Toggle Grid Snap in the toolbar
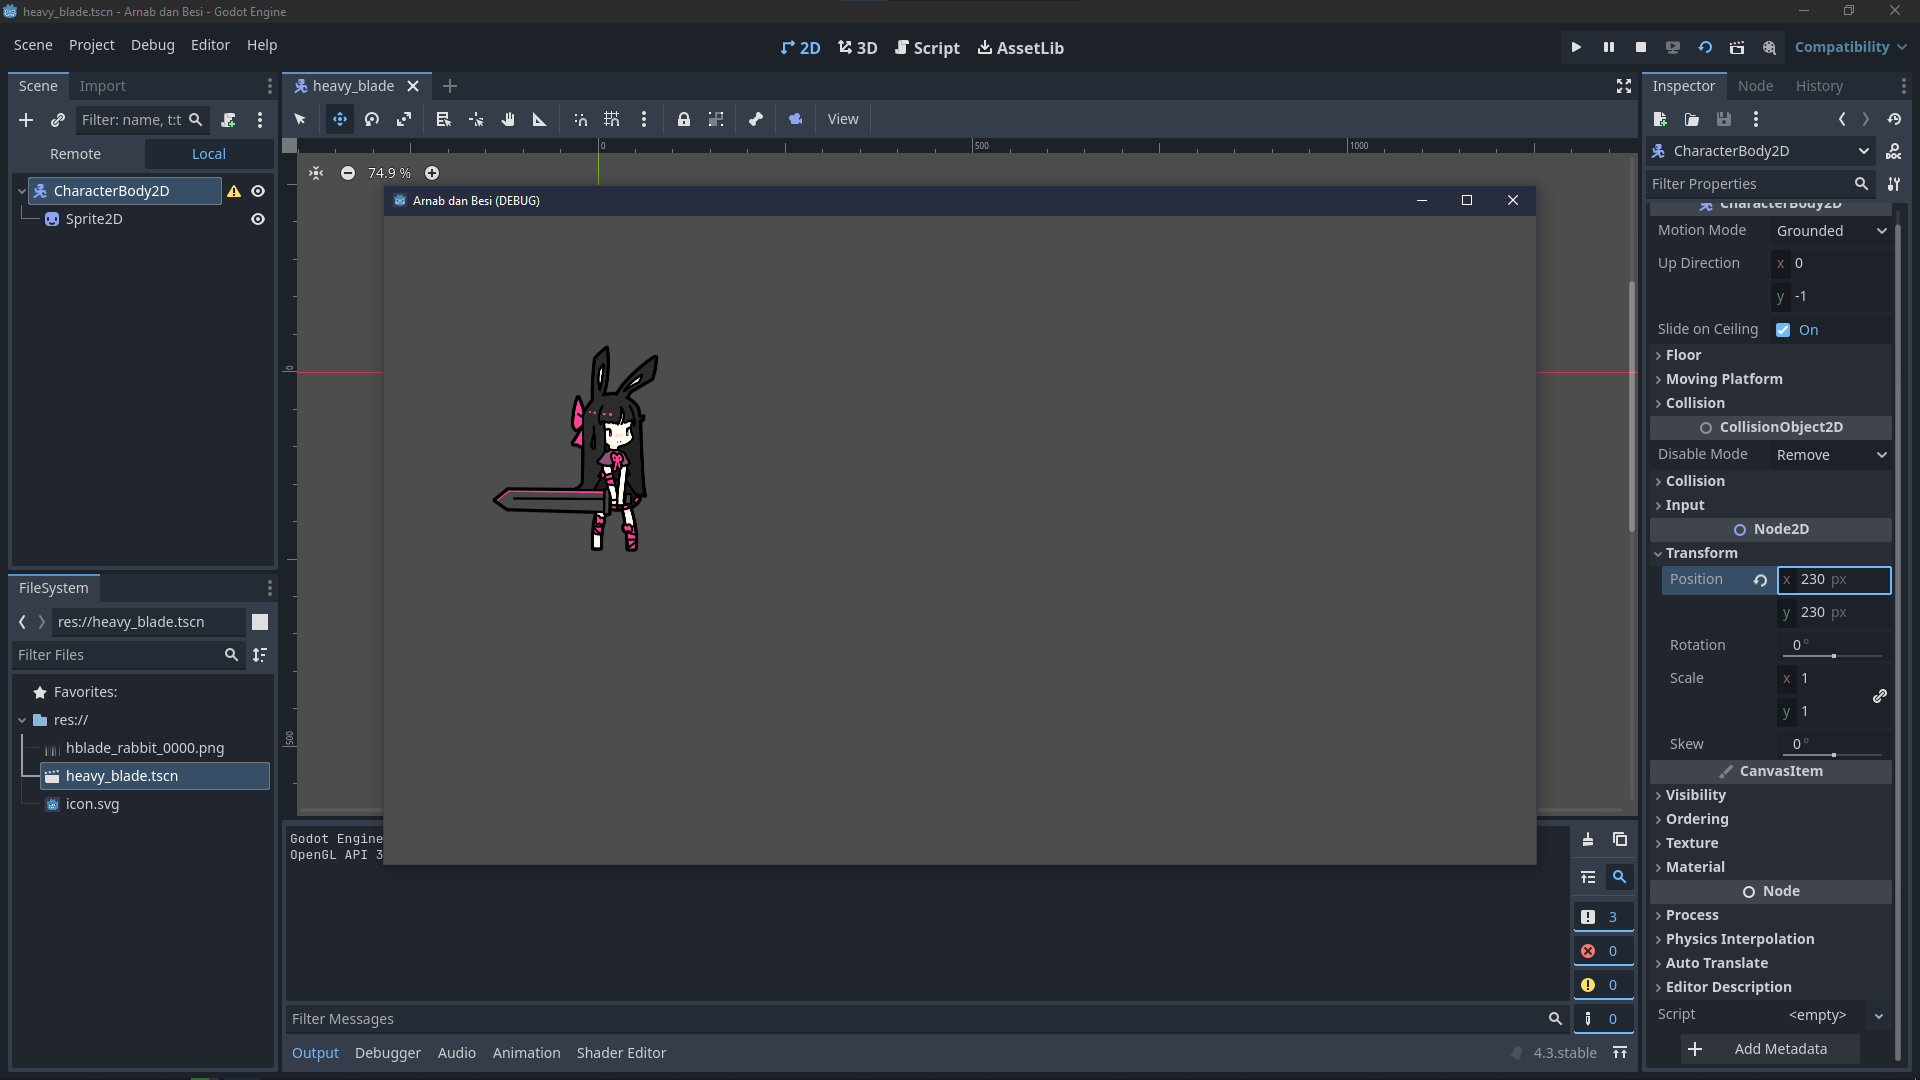The image size is (1920, 1080). pyautogui.click(x=612, y=119)
